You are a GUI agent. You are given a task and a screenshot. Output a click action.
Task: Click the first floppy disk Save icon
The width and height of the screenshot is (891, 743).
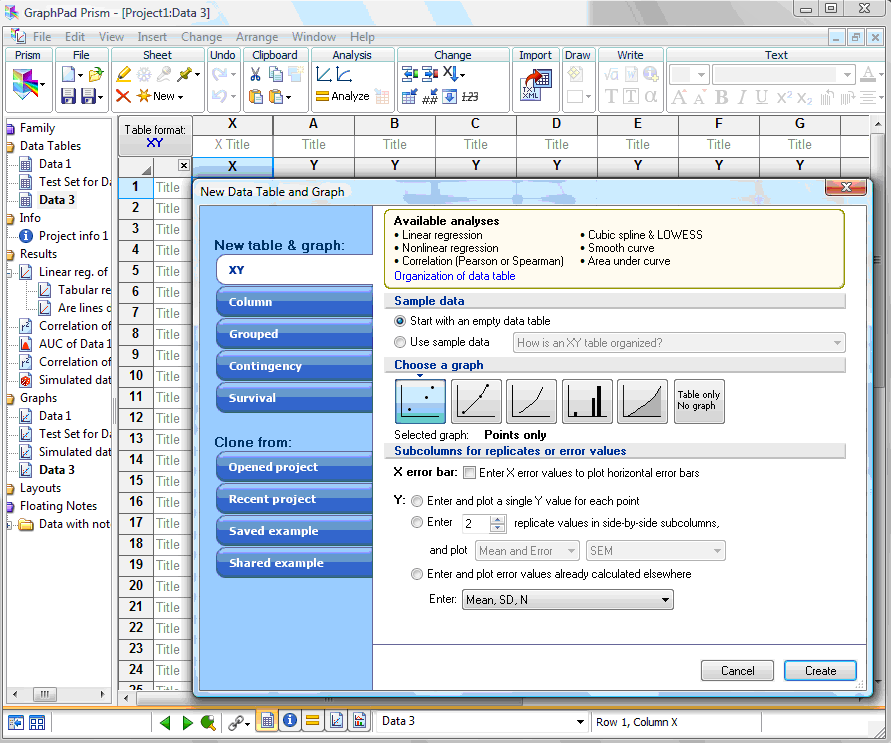pyautogui.click(x=68, y=96)
